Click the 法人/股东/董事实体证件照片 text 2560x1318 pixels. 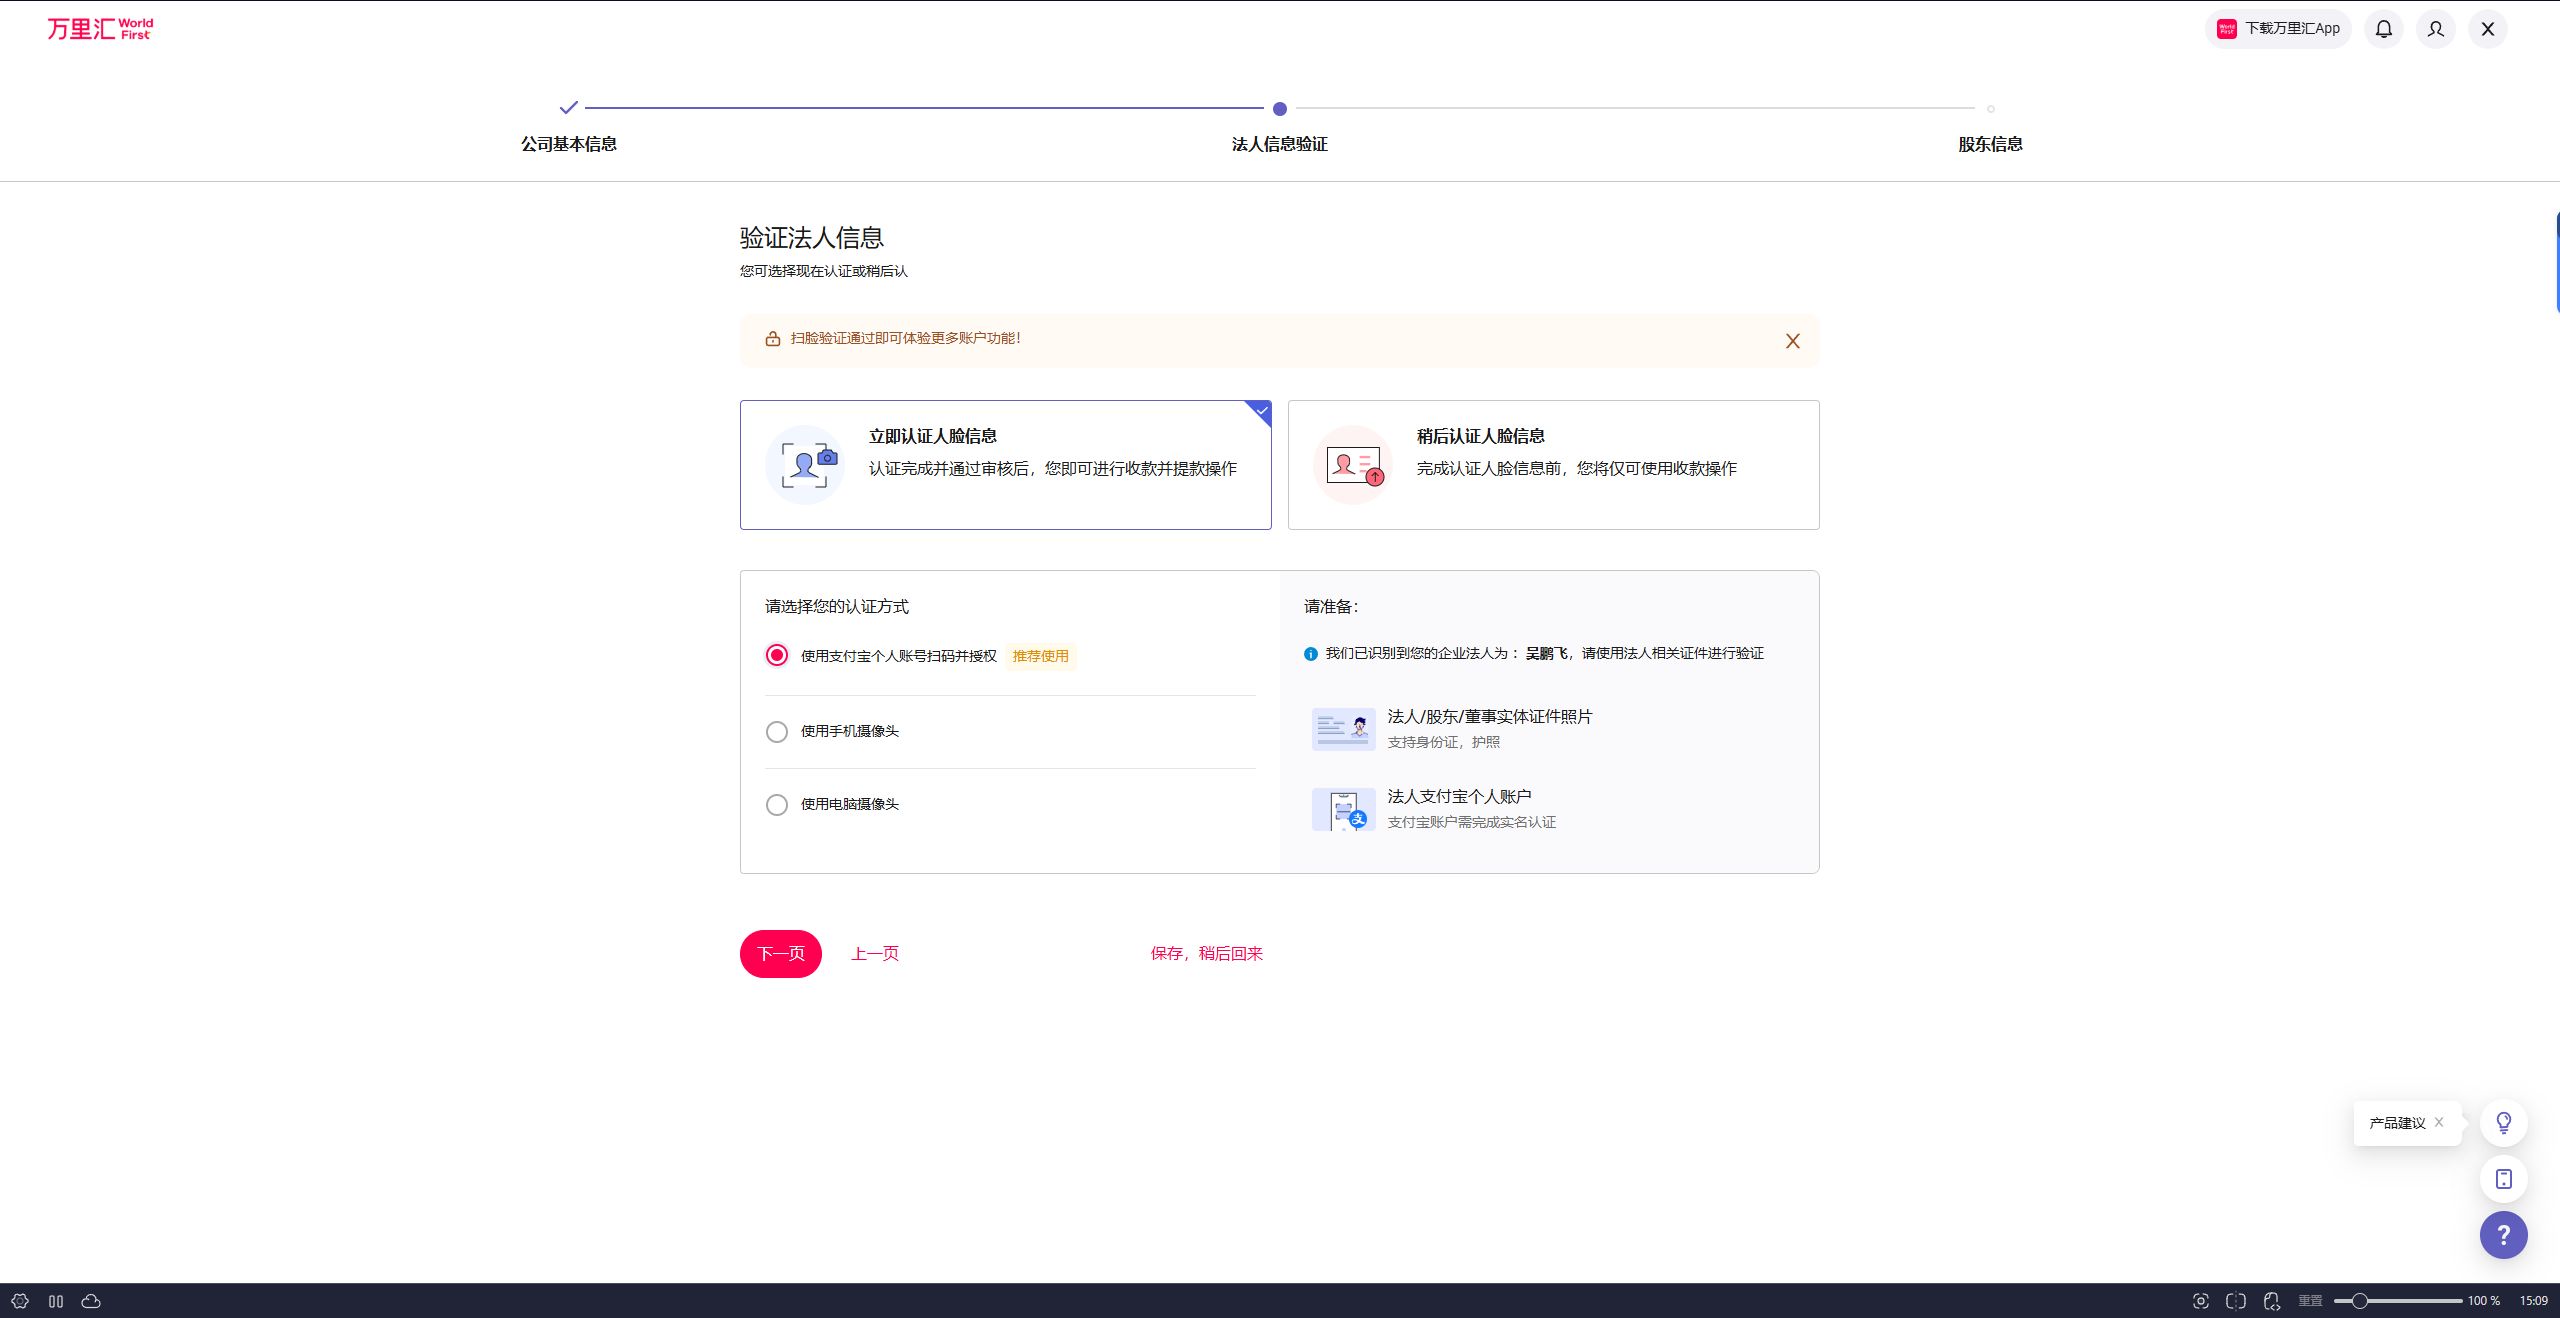(1489, 717)
